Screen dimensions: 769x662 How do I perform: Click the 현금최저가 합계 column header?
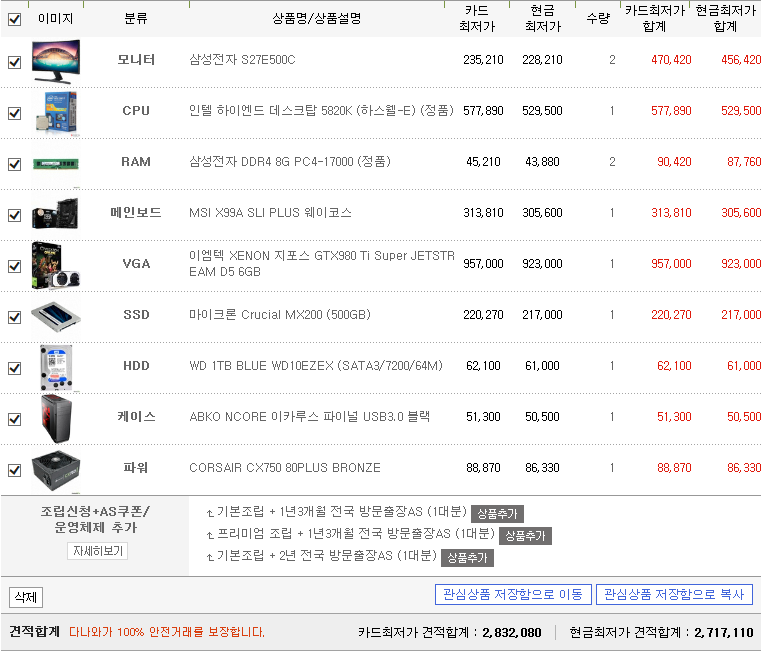point(725,19)
